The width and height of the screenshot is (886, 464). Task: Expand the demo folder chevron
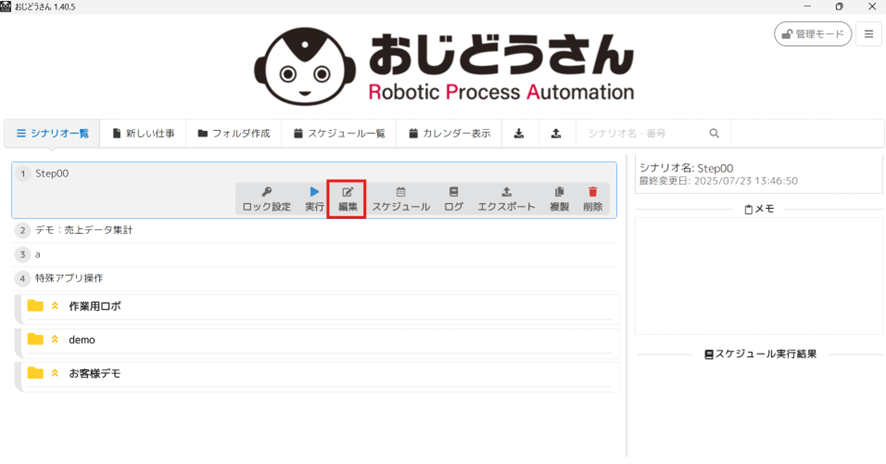point(55,339)
